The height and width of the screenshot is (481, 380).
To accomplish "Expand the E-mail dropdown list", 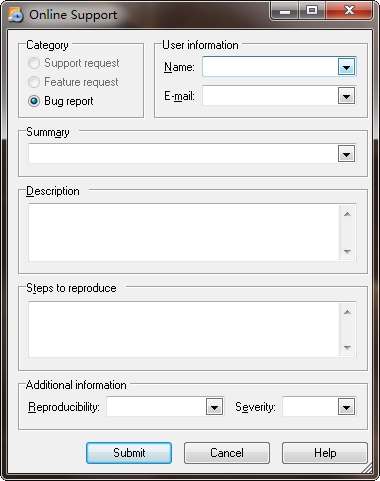I will [x=346, y=96].
